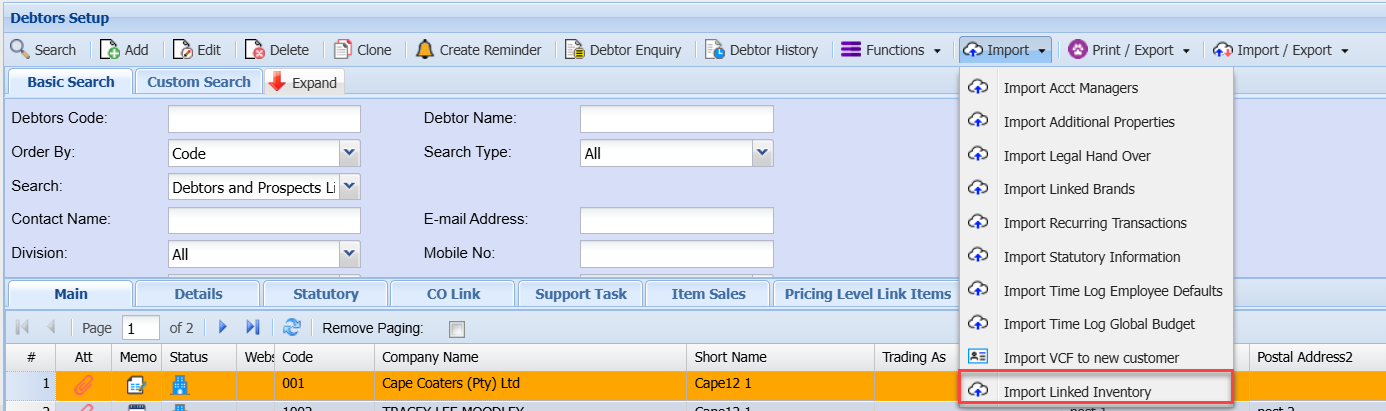1386x411 pixels.
Task: Switch to the Custom Search tab
Action: coord(199,82)
